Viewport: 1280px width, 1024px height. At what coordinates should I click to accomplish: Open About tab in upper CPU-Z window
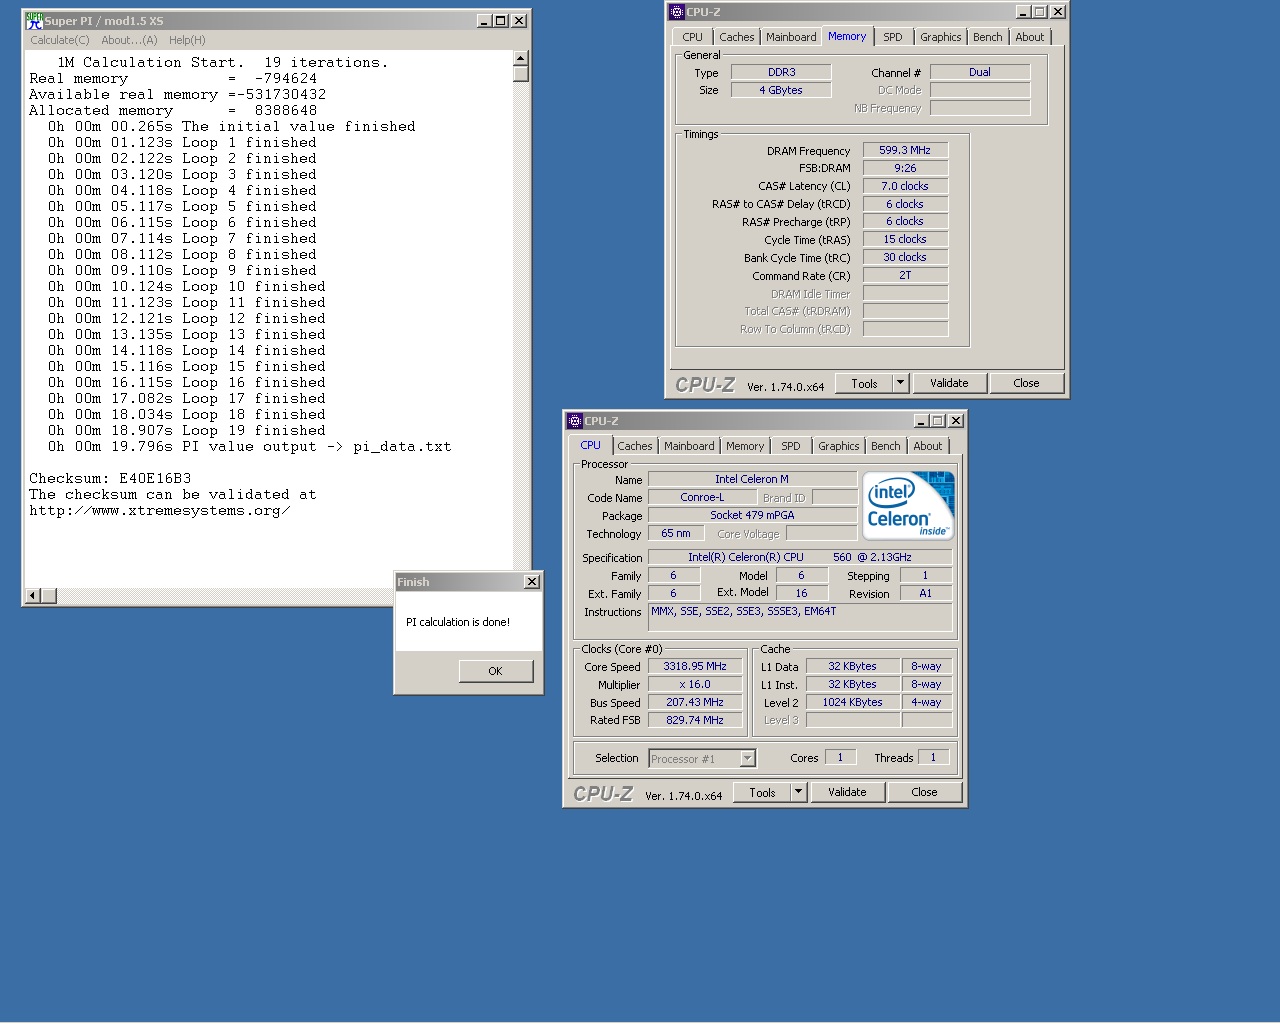coord(1030,37)
